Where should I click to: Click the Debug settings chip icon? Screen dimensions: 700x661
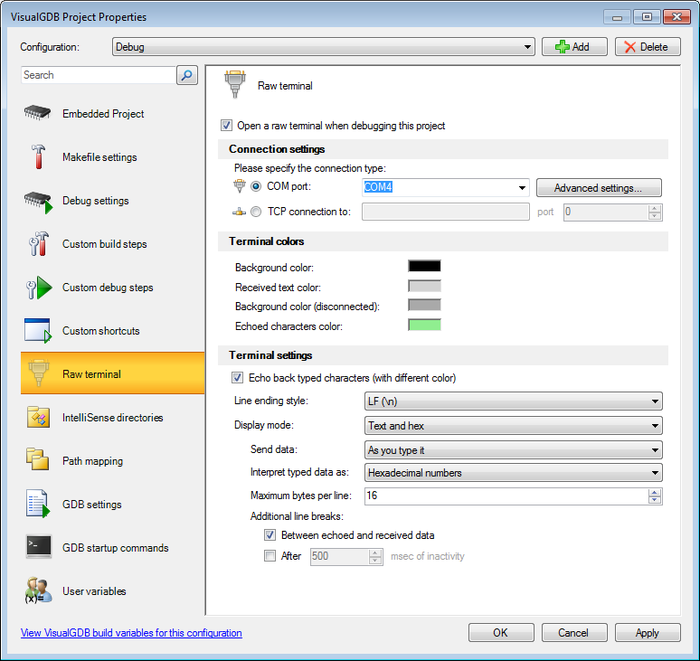[38, 202]
